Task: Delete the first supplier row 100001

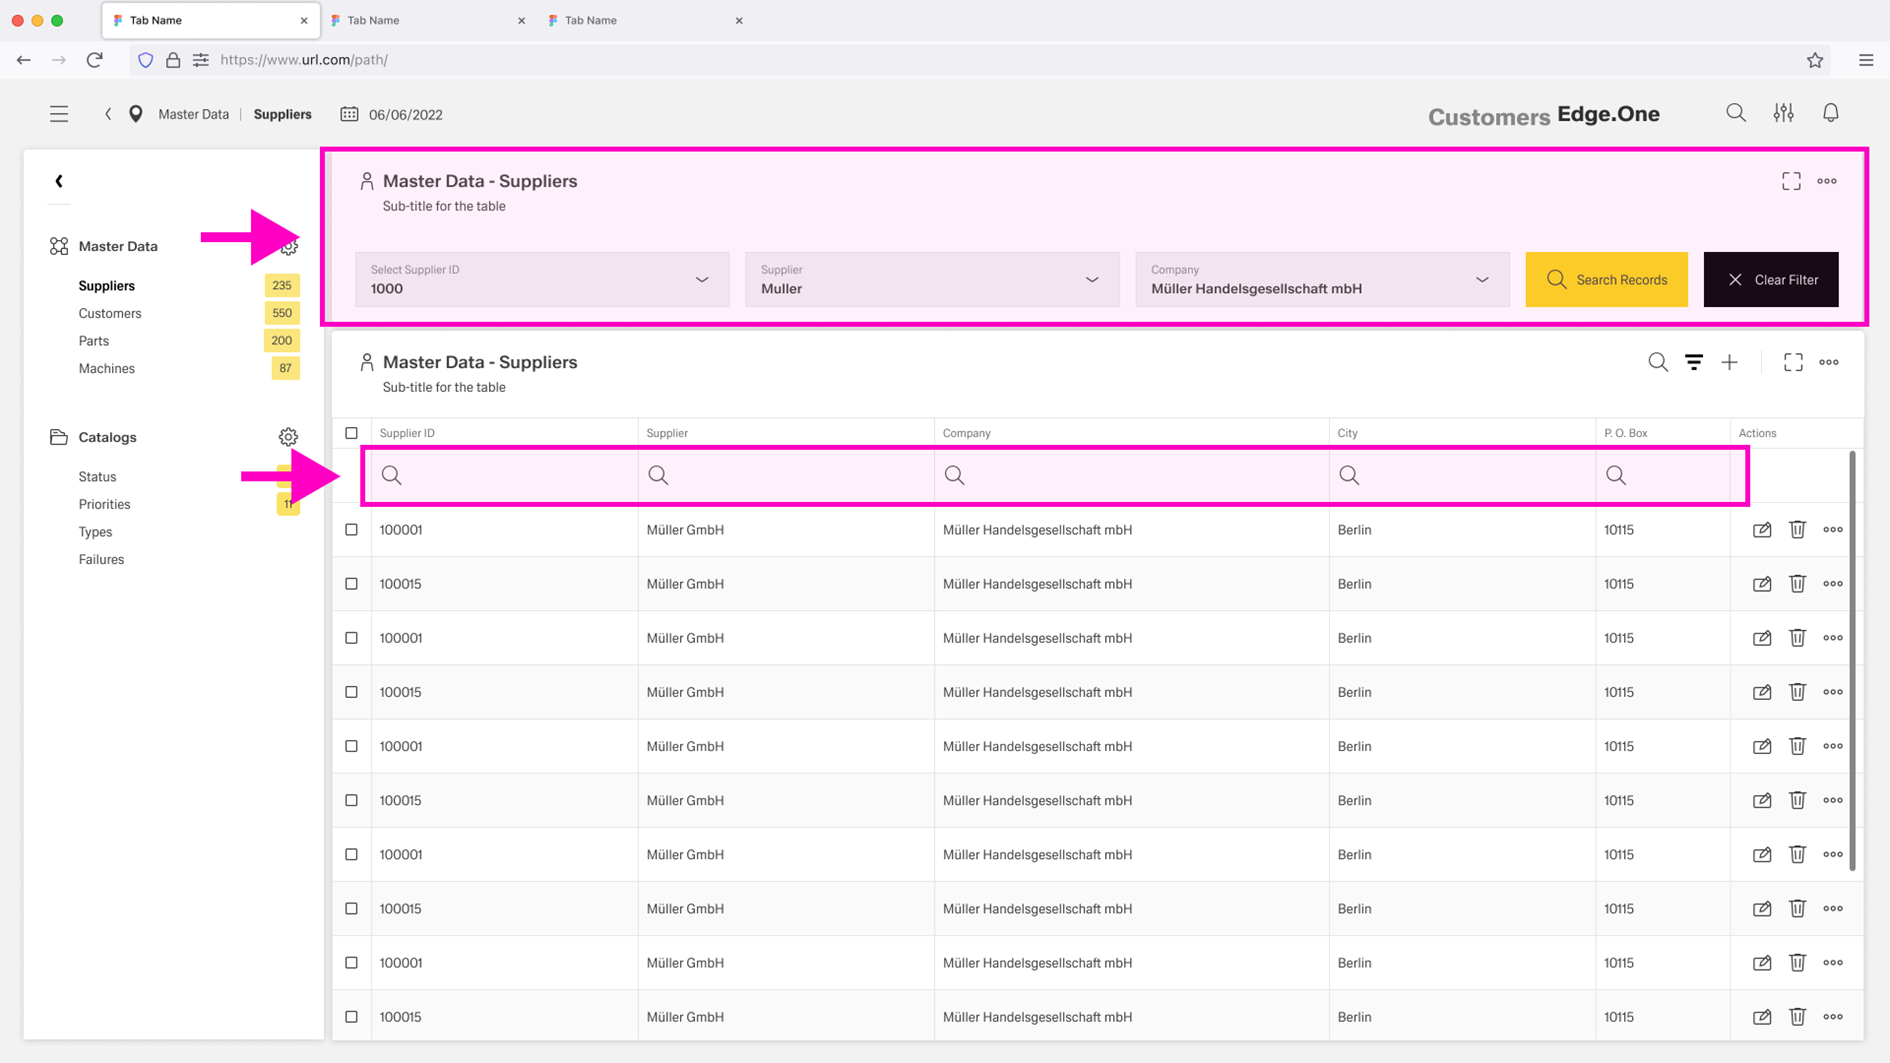Action: tap(1797, 530)
